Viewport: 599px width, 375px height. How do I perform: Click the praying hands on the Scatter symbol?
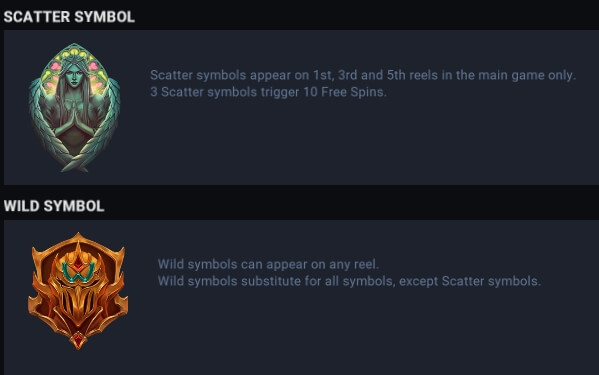(74, 116)
